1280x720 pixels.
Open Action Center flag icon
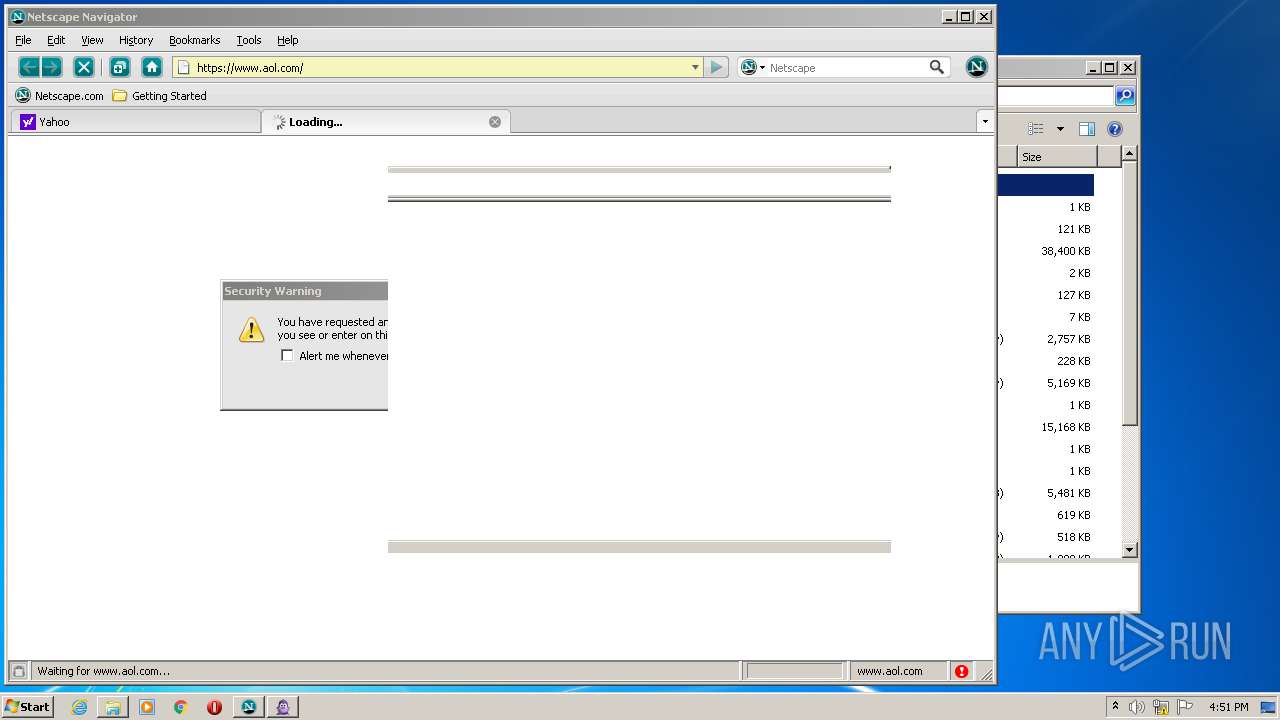pyautogui.click(x=1185, y=707)
